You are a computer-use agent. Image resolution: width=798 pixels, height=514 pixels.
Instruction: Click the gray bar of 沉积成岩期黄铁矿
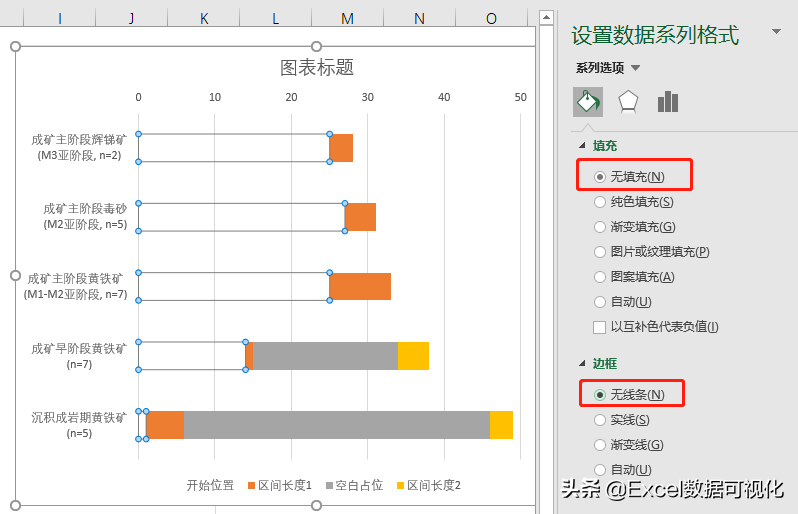click(x=337, y=425)
